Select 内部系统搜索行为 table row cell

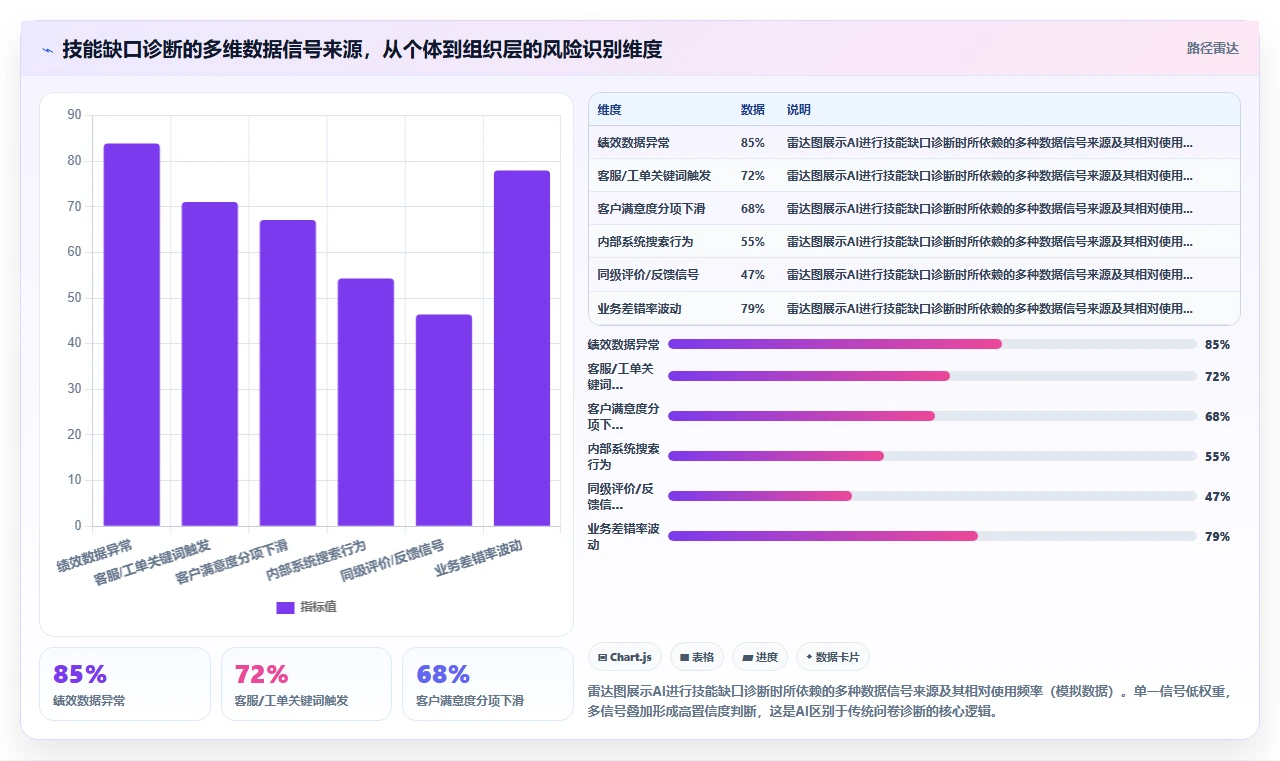tap(645, 242)
